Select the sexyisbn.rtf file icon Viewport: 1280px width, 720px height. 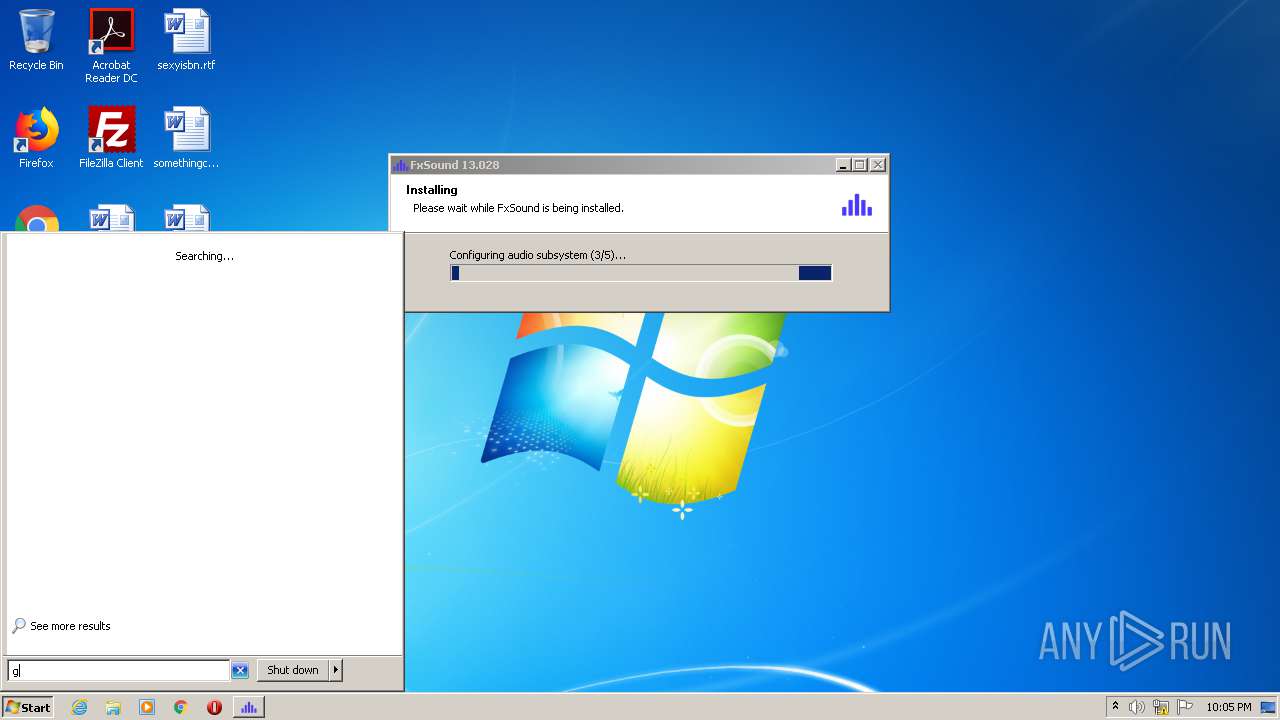coord(186,40)
